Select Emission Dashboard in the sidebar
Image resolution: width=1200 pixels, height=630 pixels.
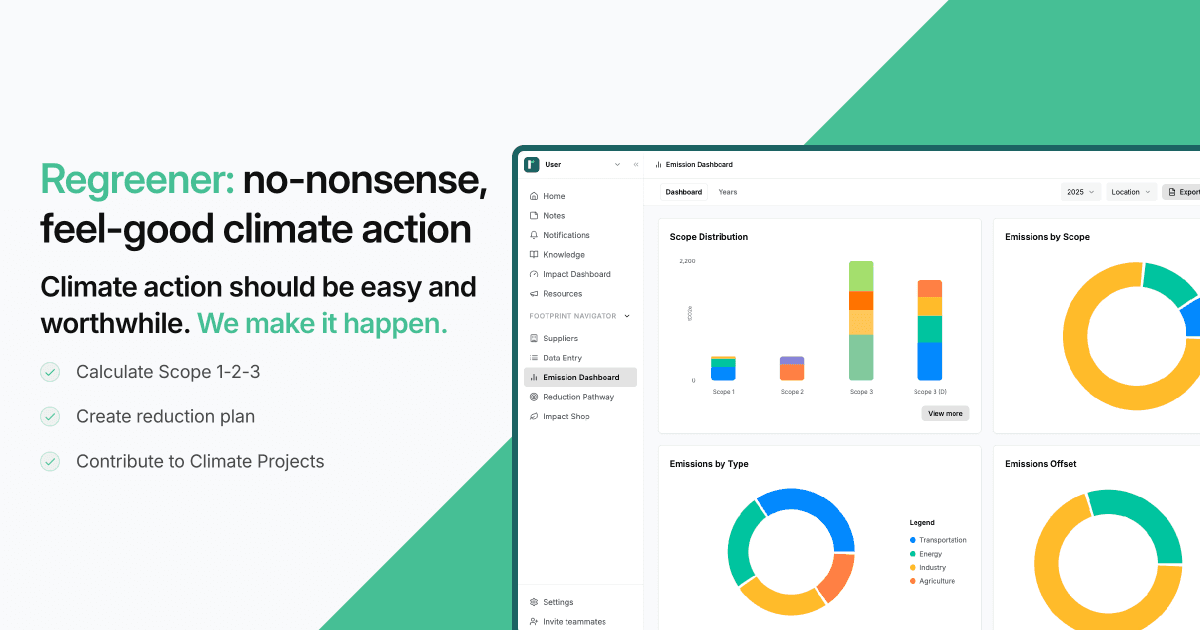pyautogui.click(x=580, y=377)
